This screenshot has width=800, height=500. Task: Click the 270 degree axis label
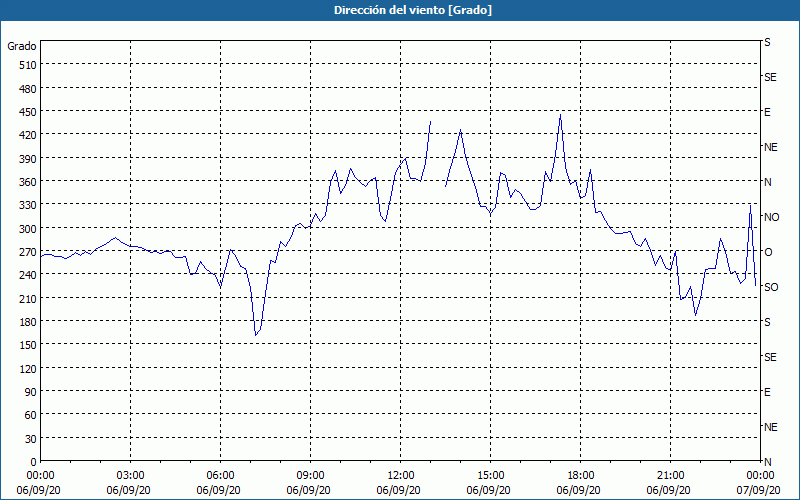(x=28, y=252)
